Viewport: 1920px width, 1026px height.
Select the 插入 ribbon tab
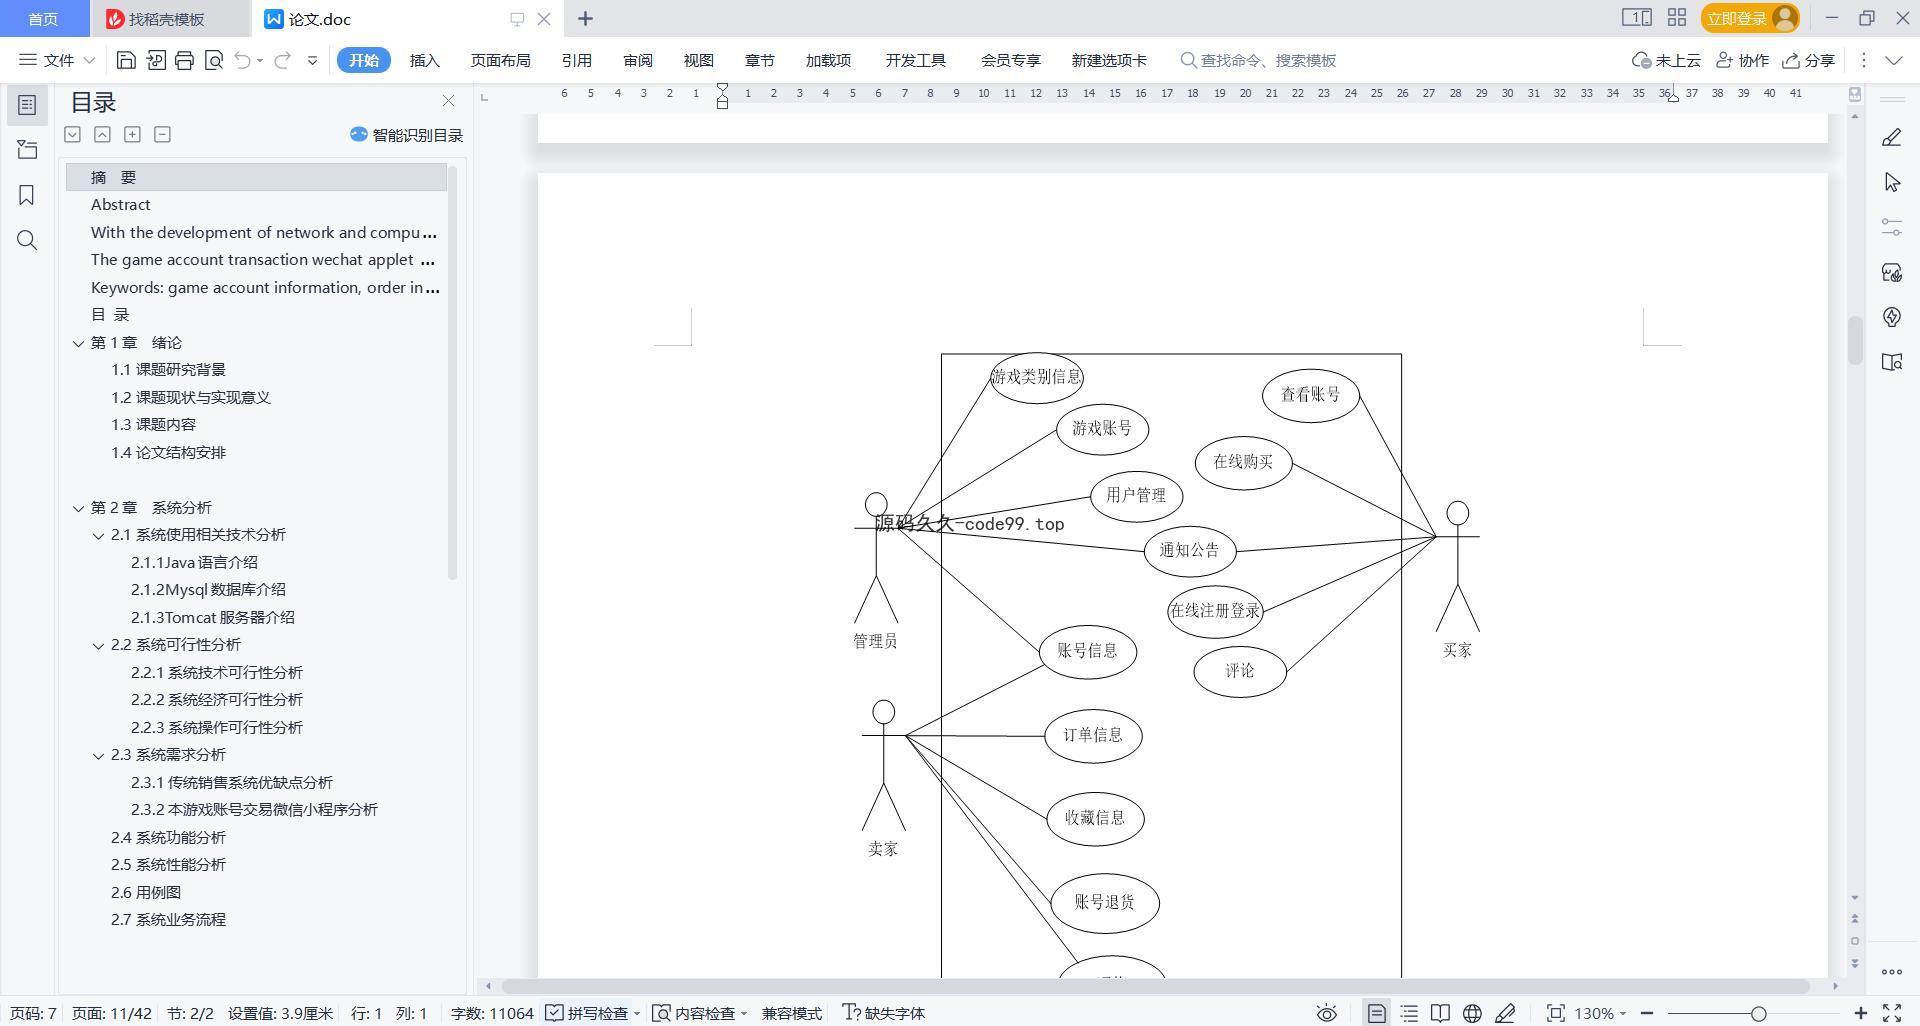(x=424, y=60)
